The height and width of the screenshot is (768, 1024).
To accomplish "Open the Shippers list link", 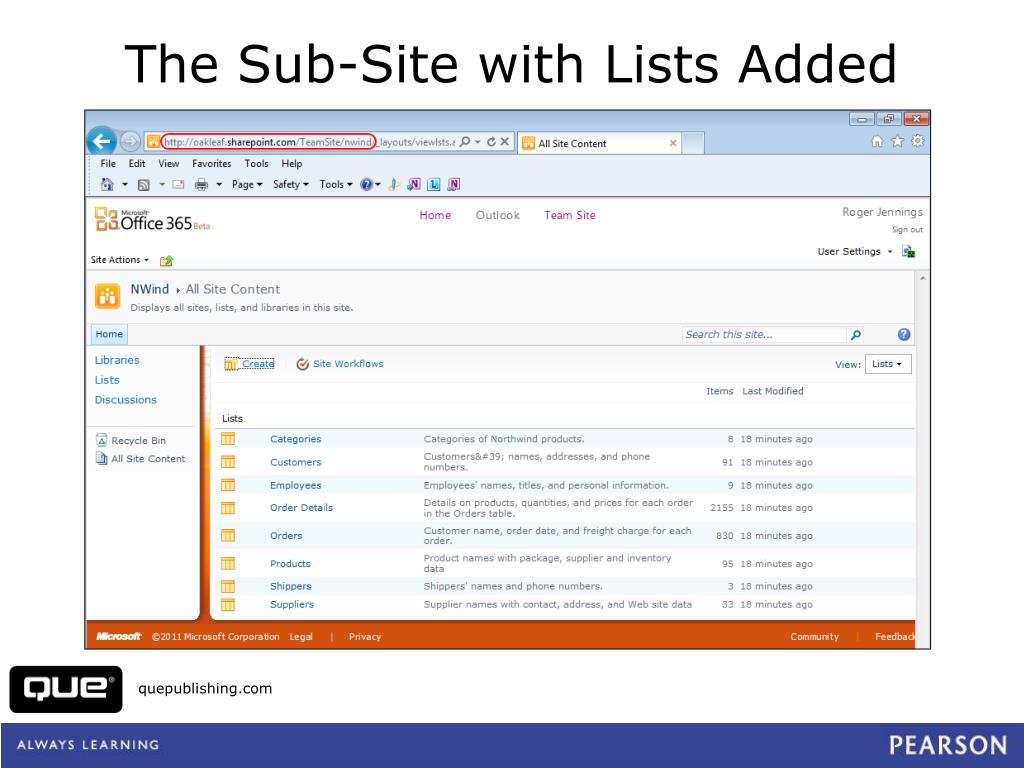I will tap(291, 586).
